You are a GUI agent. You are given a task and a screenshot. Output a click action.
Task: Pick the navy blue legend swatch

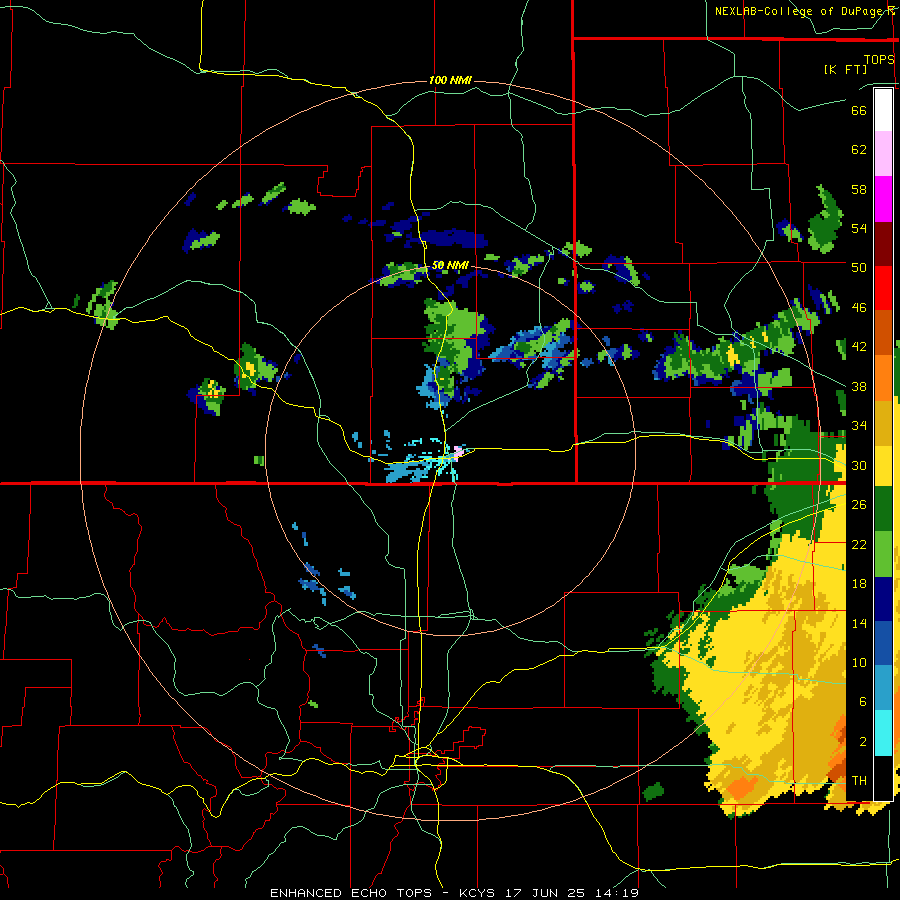coord(883,599)
